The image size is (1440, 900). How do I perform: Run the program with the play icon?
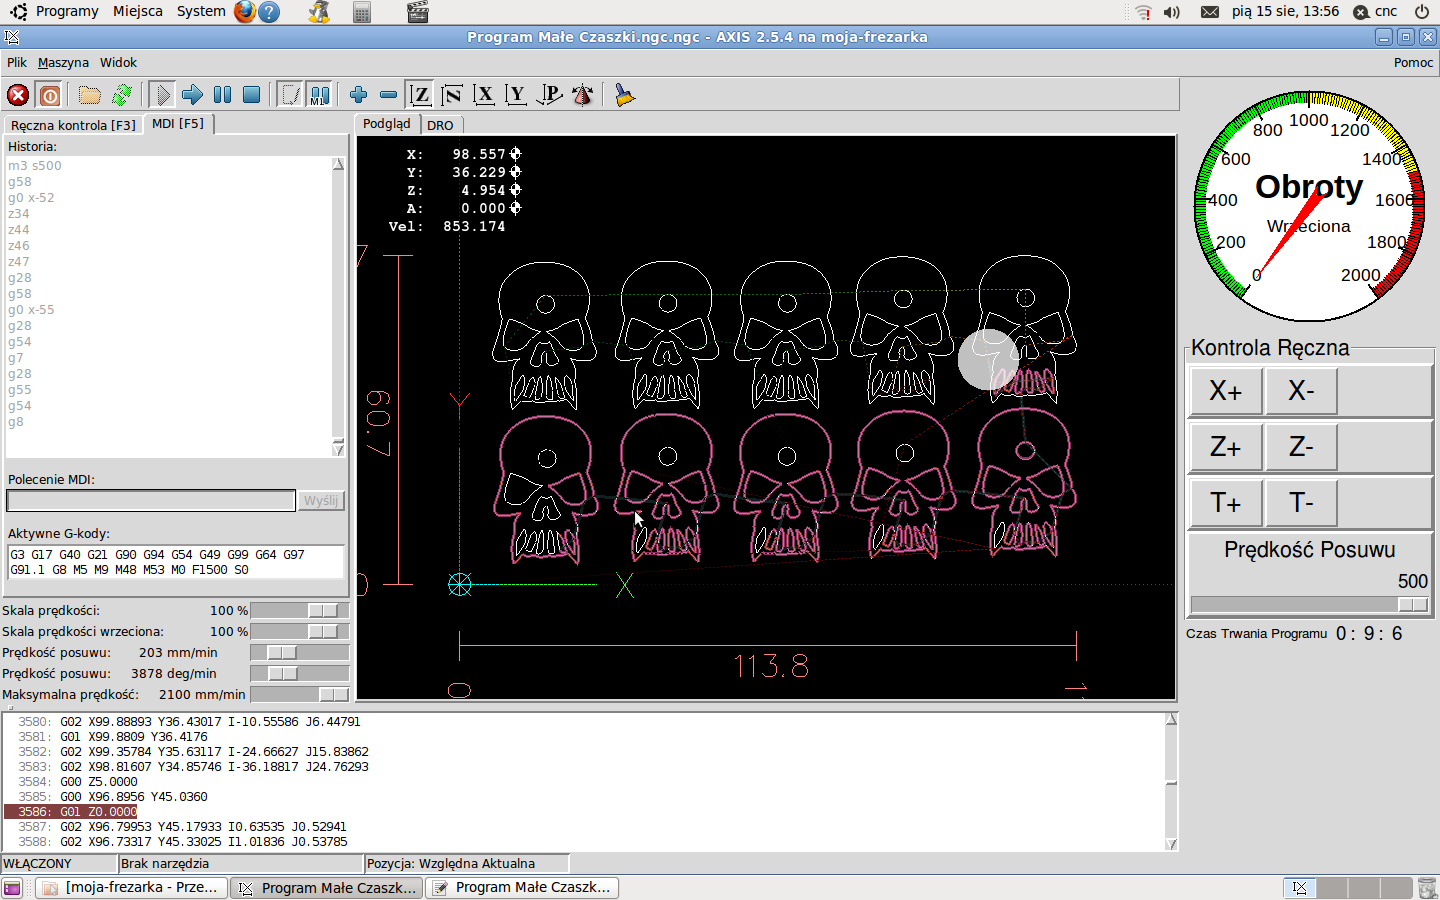coord(162,95)
